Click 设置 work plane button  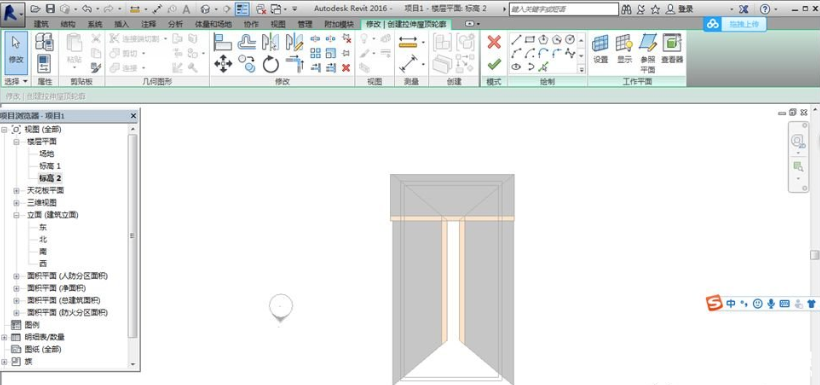click(x=601, y=49)
